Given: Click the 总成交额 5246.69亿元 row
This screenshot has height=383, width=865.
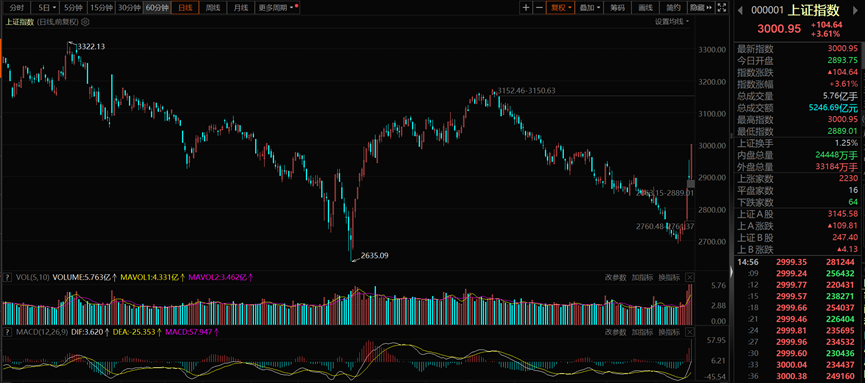Looking at the screenshot, I should click(x=798, y=108).
